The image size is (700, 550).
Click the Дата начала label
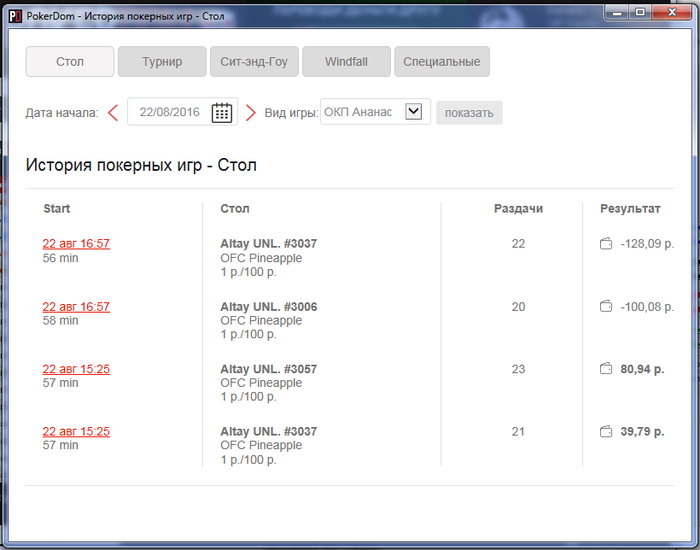62,113
